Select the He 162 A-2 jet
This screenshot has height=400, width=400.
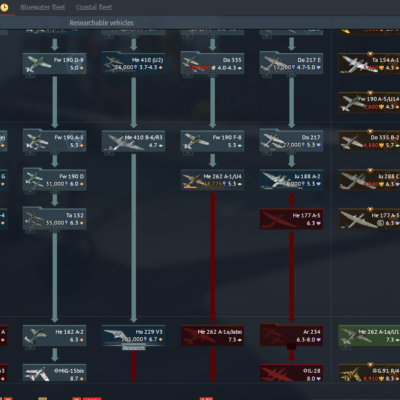click(55, 336)
